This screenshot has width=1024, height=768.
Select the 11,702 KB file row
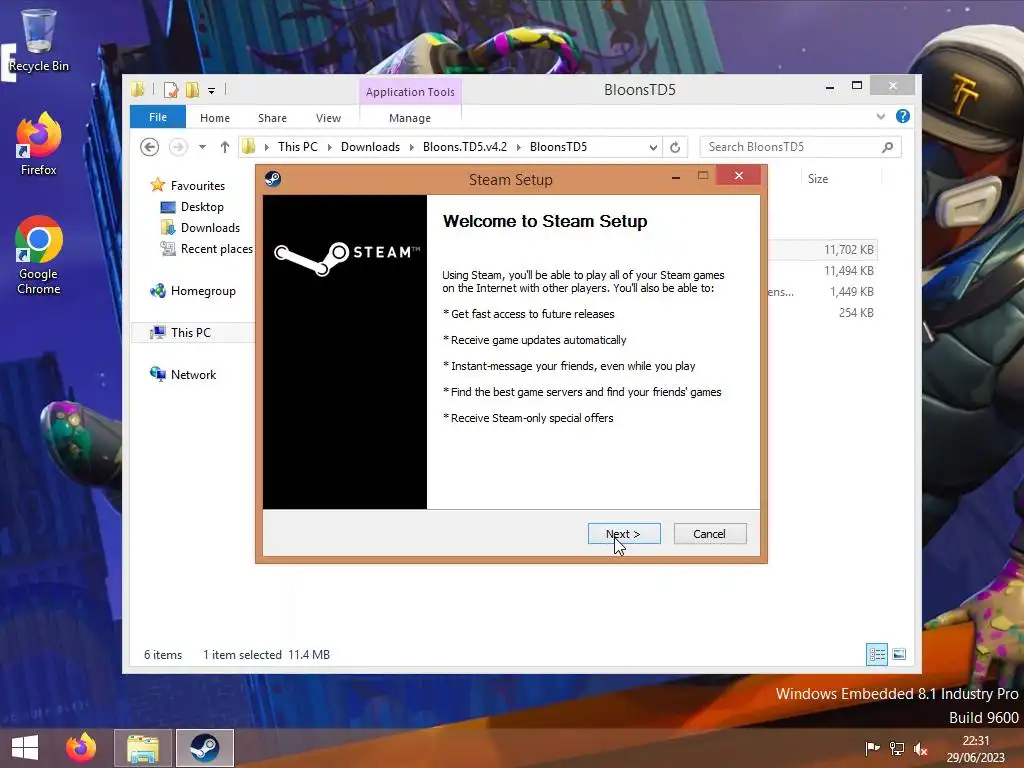pos(822,249)
